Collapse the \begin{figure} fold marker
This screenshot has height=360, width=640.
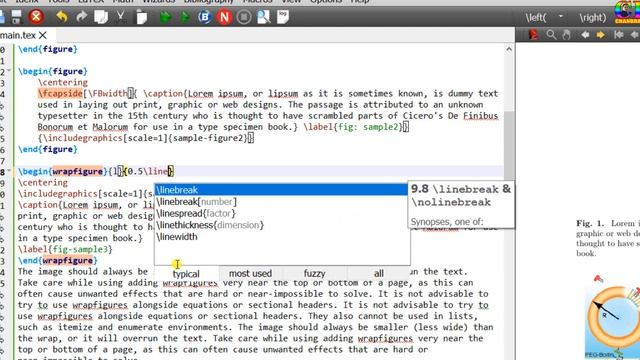click(9, 70)
